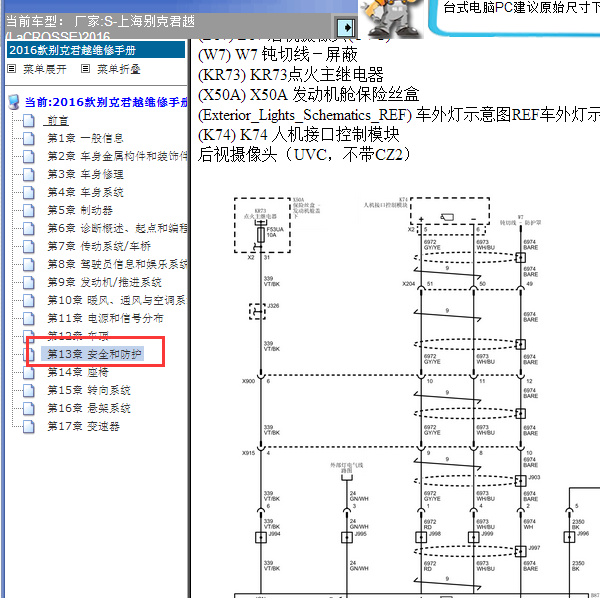Viewport: 600px width, 598px height.
Task: Click the page icon beside 第1章 一般信息
Action: point(29,139)
